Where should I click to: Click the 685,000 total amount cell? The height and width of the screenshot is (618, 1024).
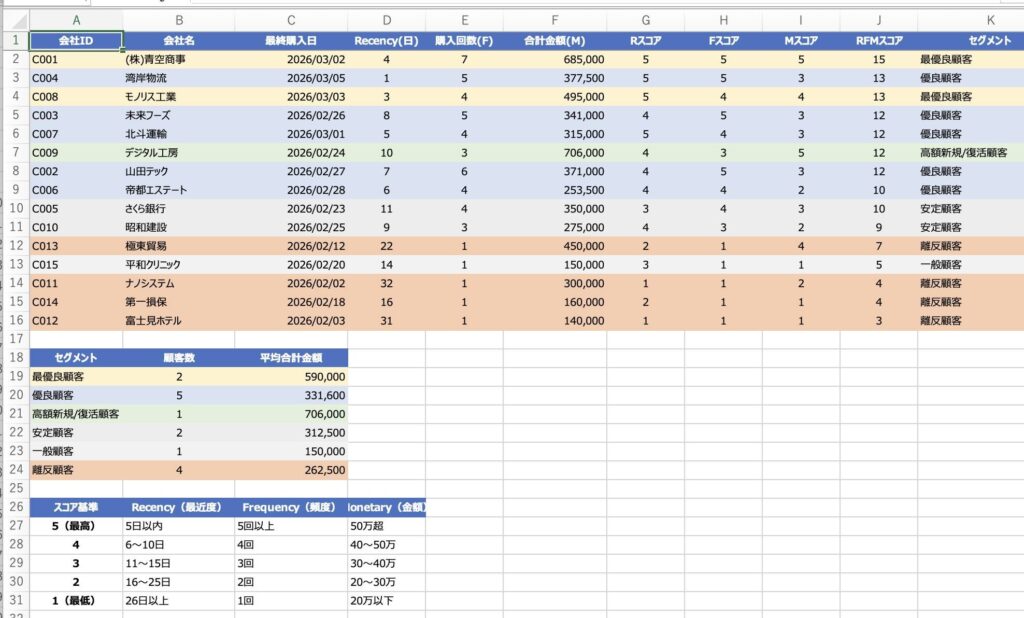pos(554,60)
